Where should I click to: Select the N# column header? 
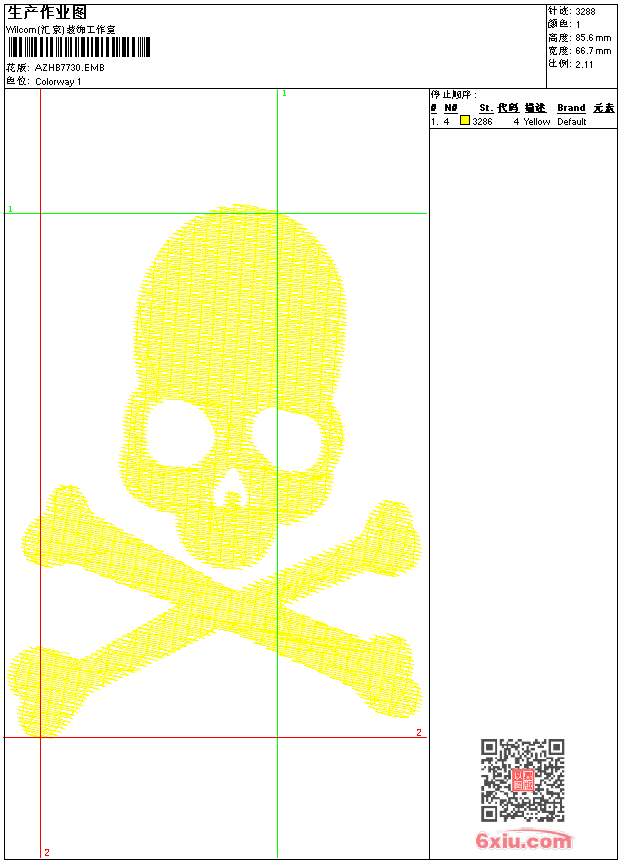pyautogui.click(x=450, y=108)
